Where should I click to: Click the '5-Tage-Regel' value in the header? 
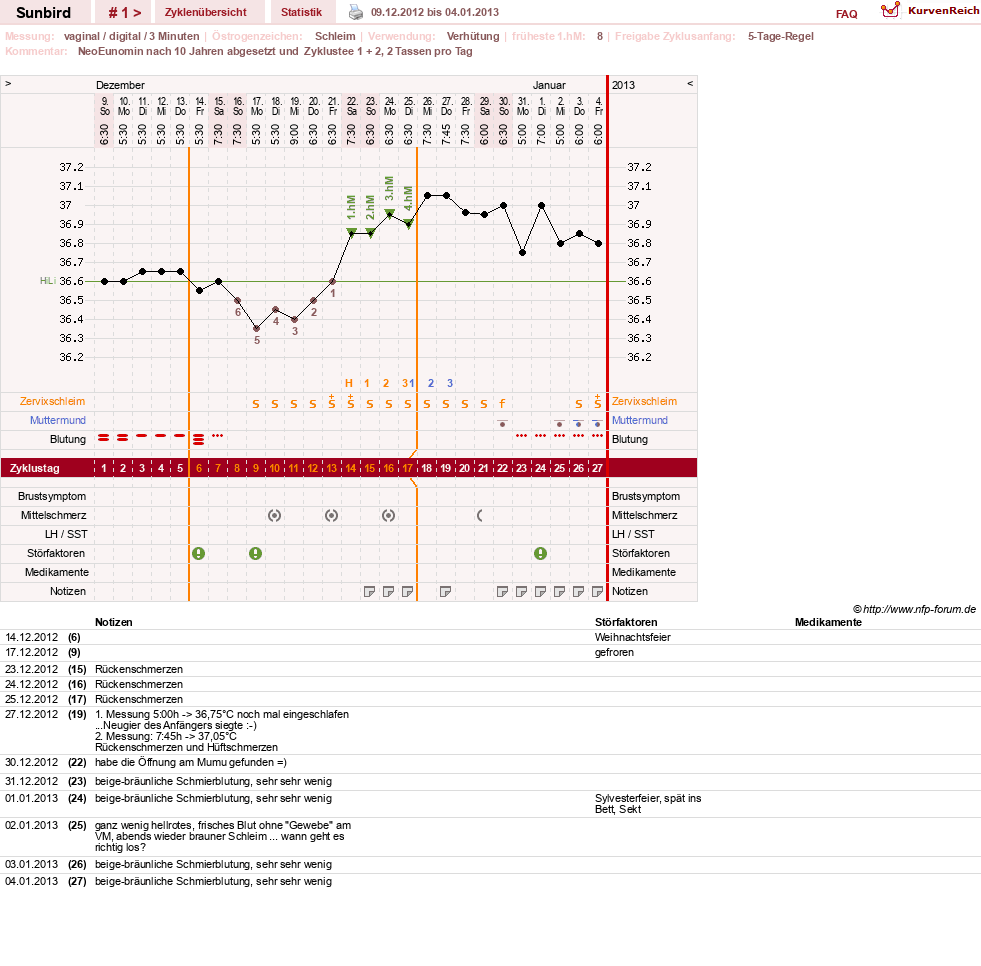(x=781, y=36)
